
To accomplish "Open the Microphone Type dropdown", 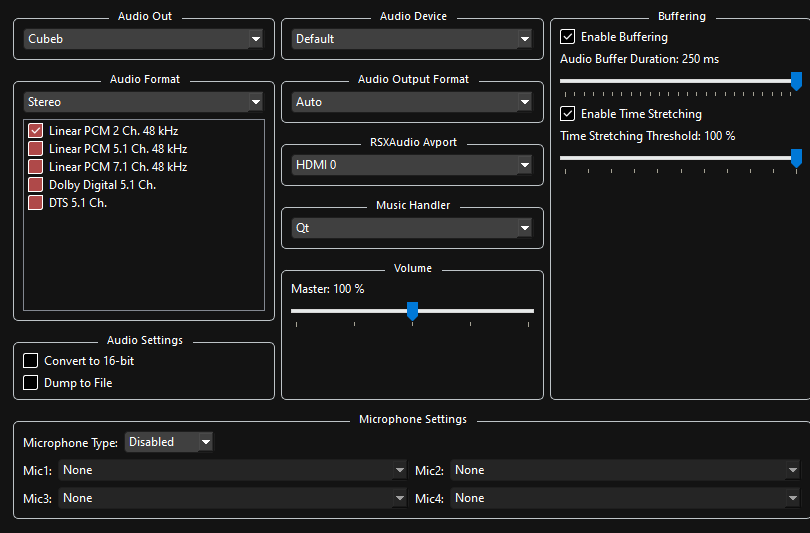I will coord(169,442).
